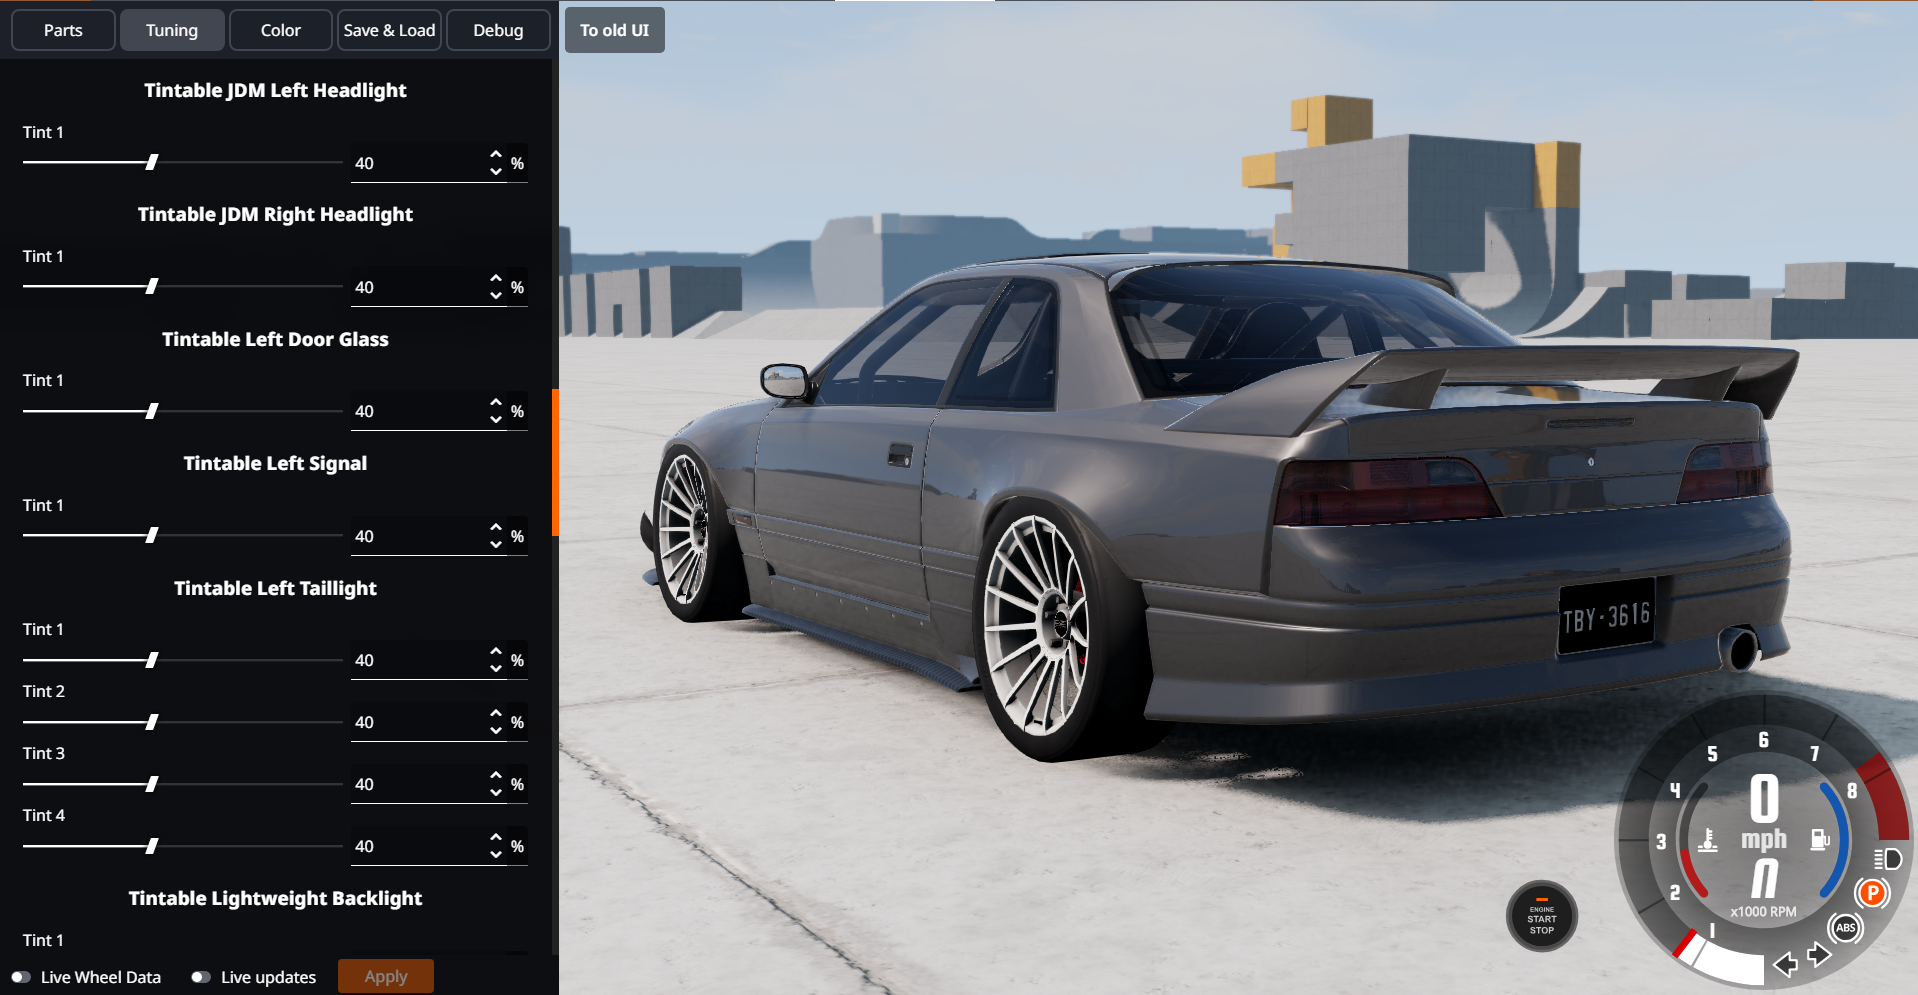Click the headlight indicator icon
Screen dimensions: 1918x995
pyautogui.click(x=1887, y=859)
